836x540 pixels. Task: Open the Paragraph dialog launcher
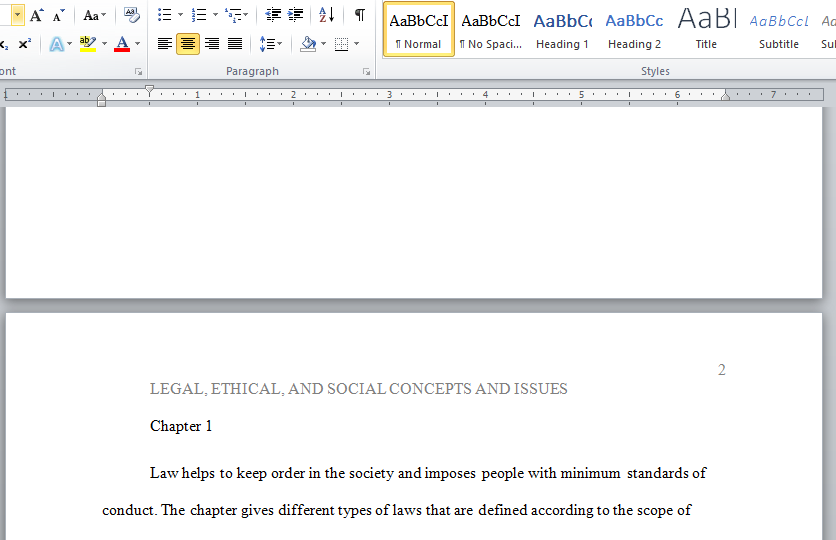click(366, 71)
